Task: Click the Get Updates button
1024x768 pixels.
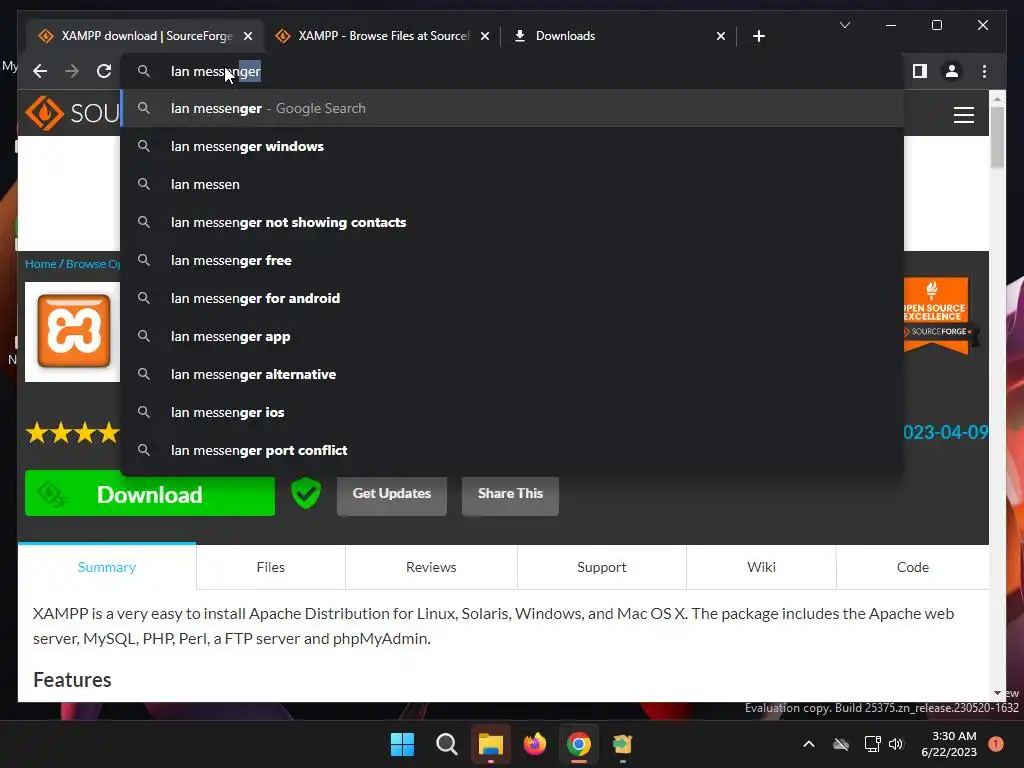Action: click(x=392, y=494)
